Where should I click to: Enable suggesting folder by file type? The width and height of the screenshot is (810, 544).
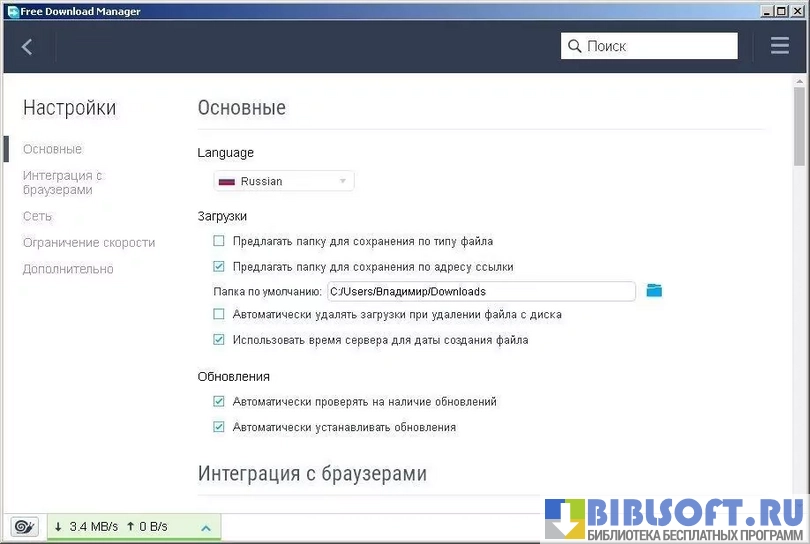(219, 241)
